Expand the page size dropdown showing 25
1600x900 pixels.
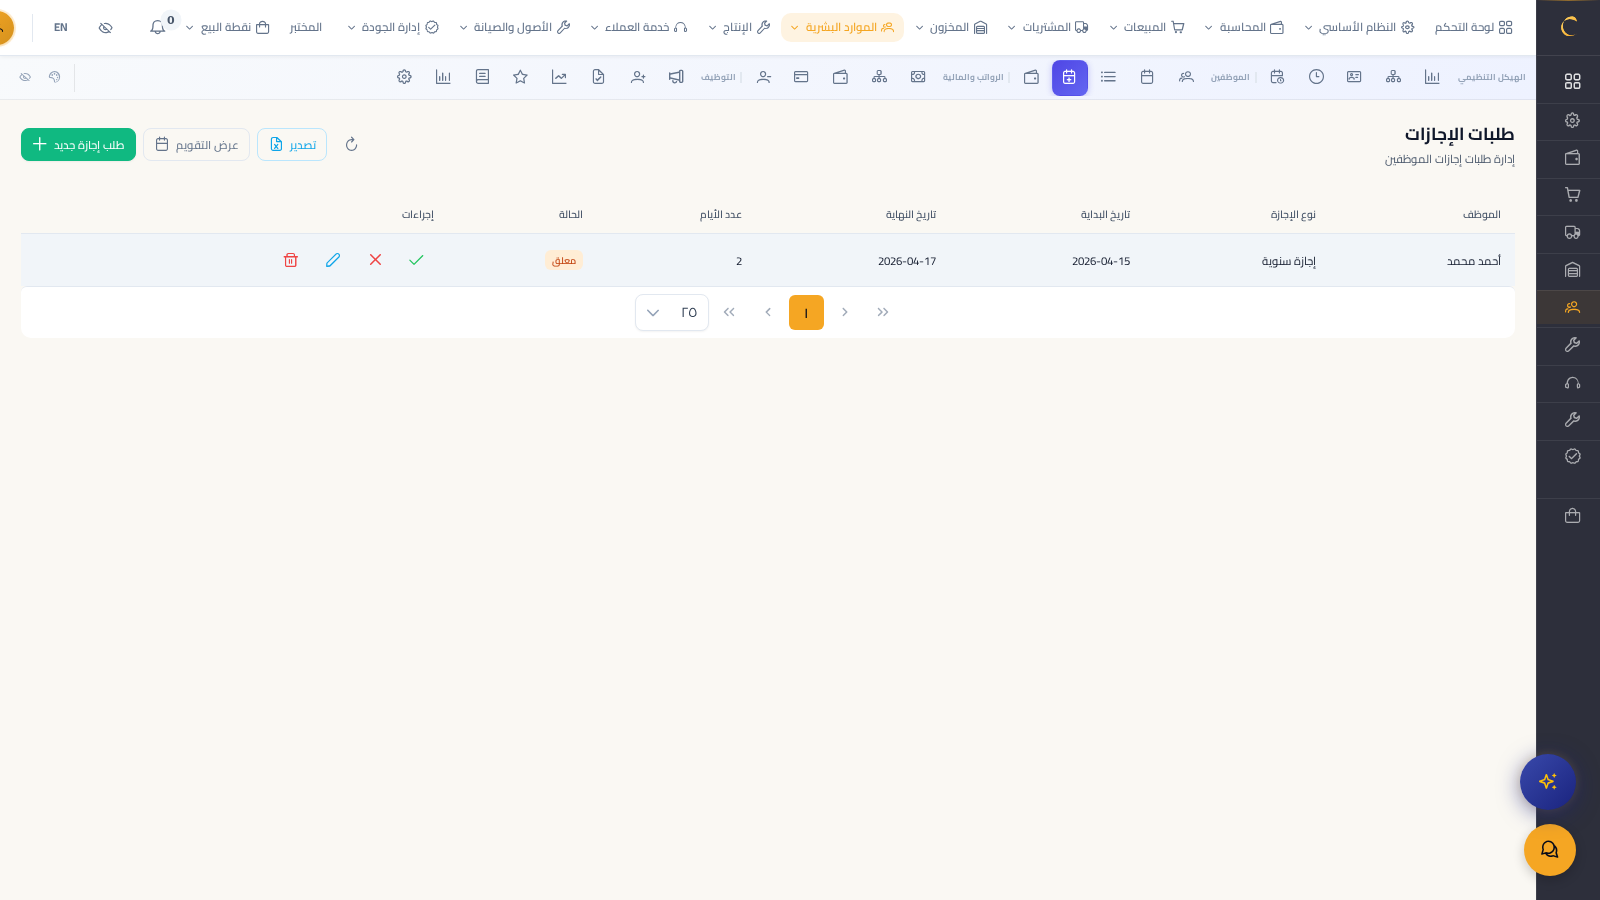click(671, 312)
